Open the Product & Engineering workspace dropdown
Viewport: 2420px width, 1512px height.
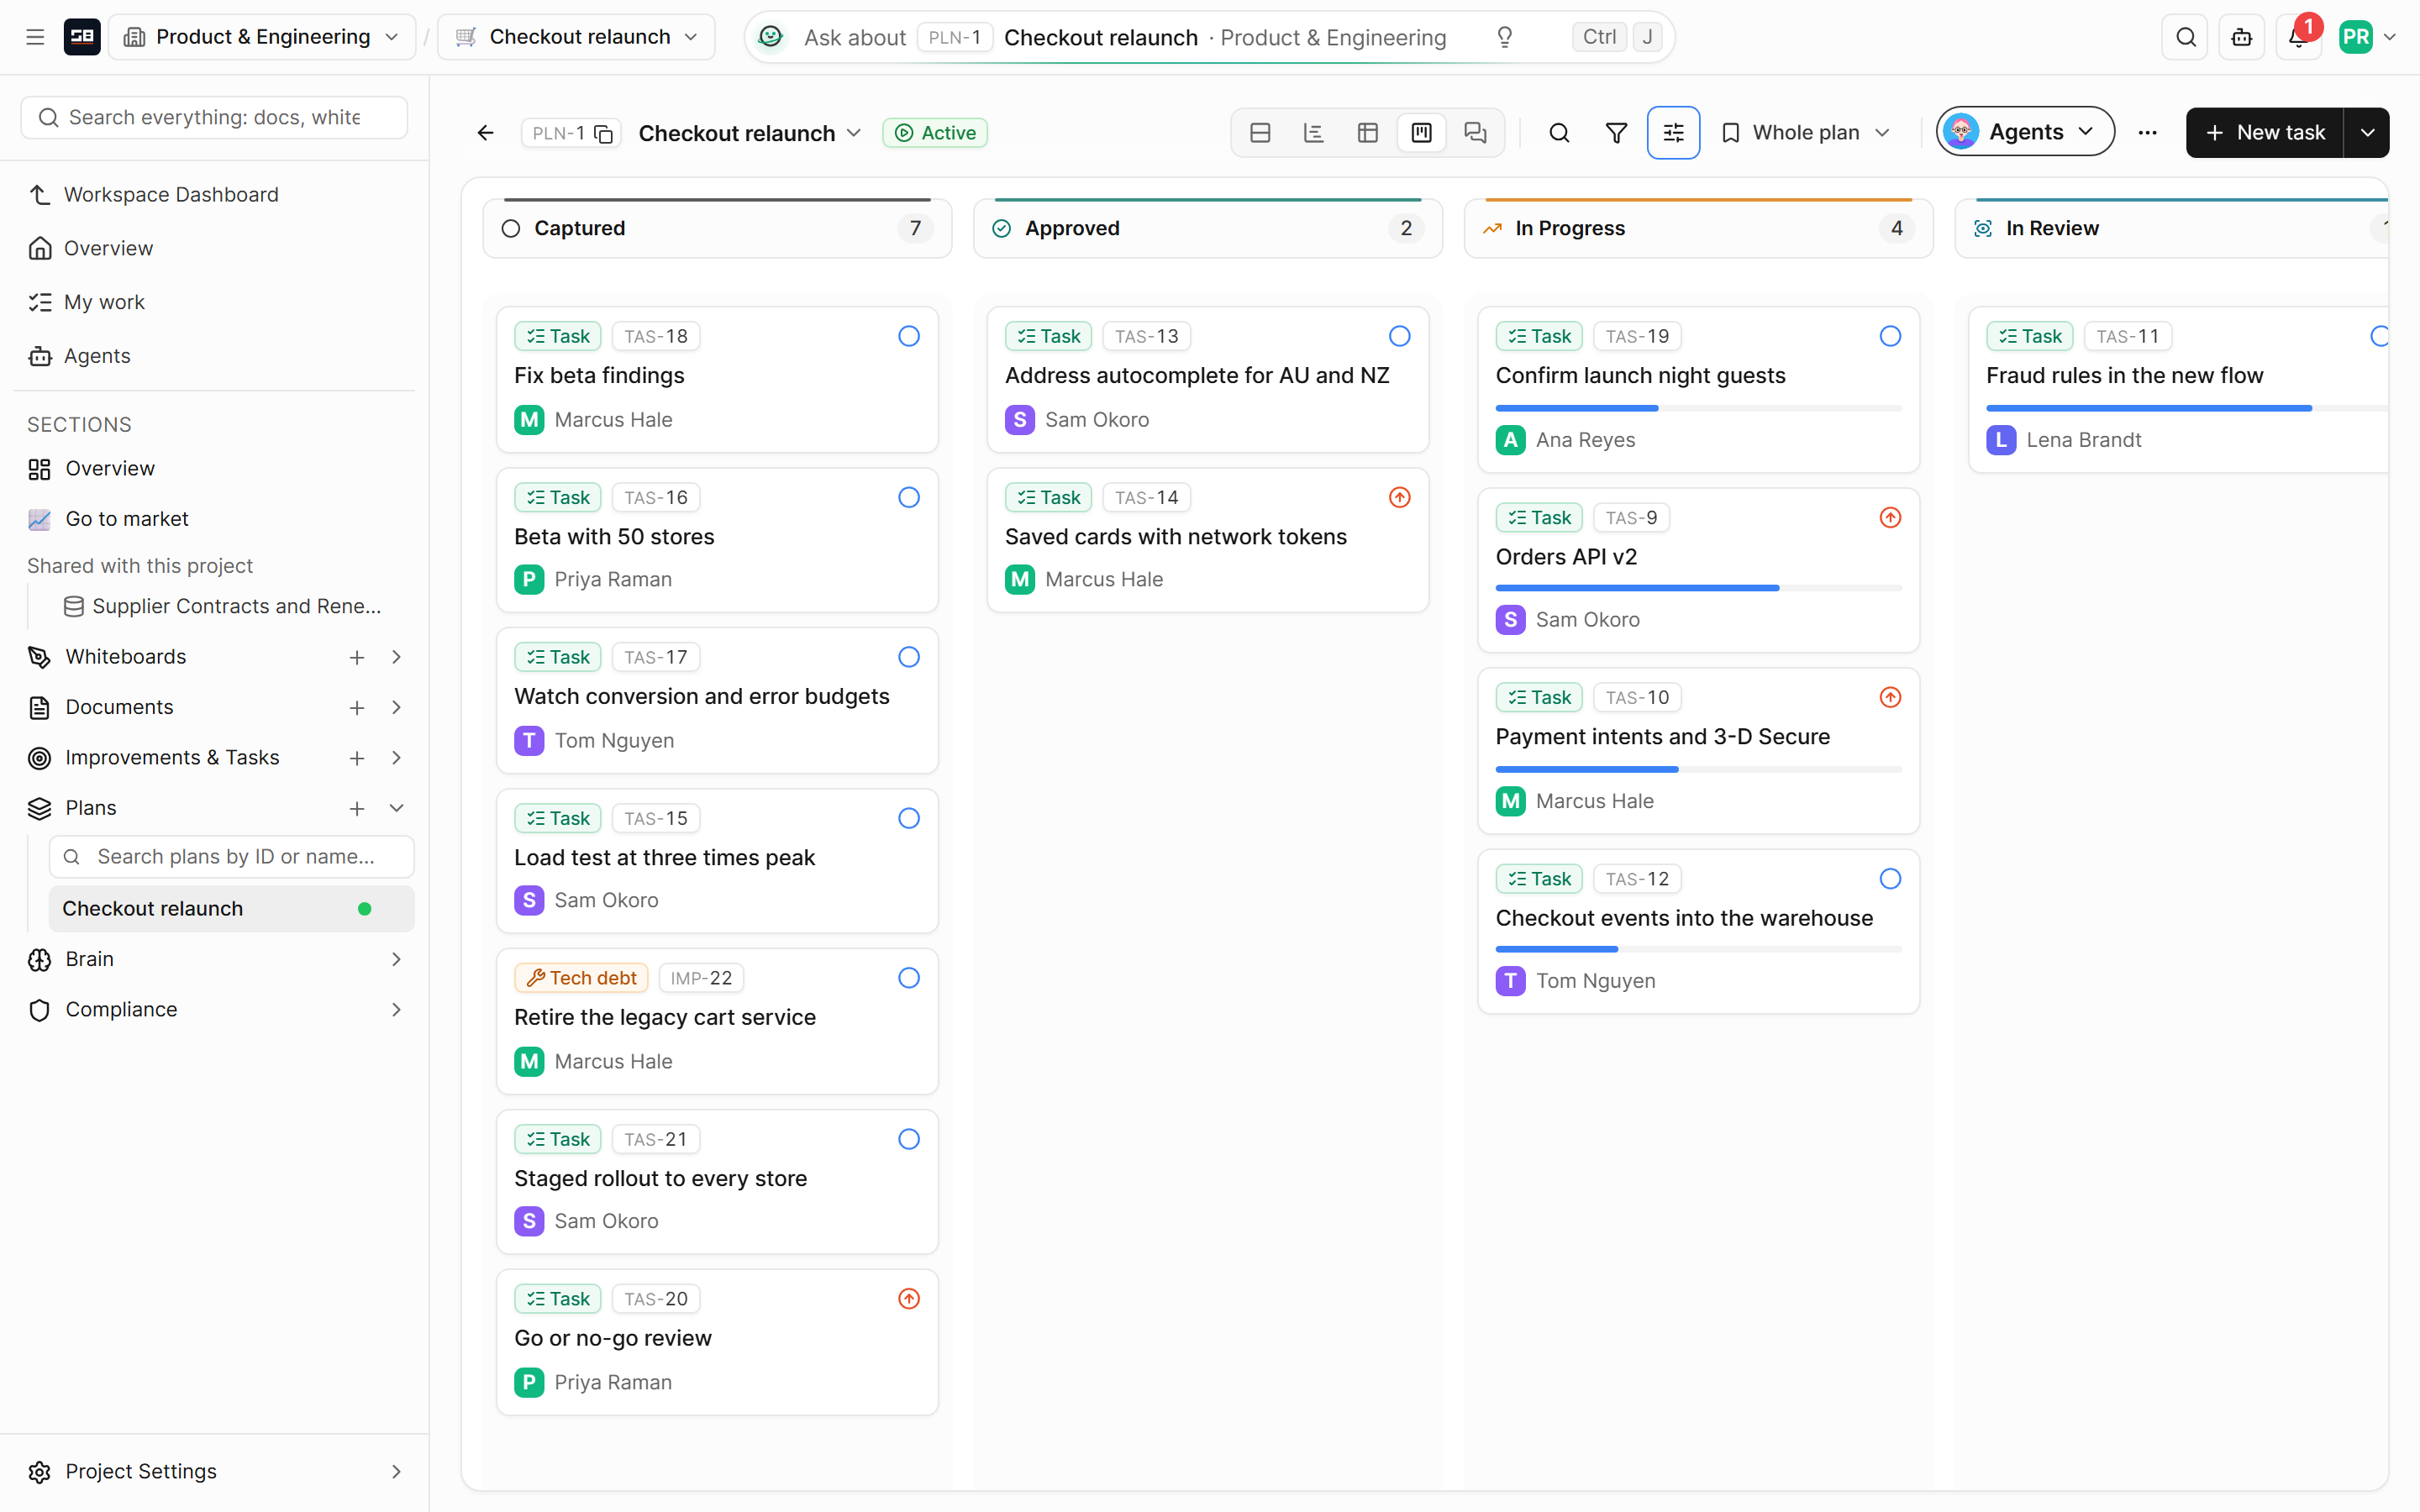(x=262, y=37)
